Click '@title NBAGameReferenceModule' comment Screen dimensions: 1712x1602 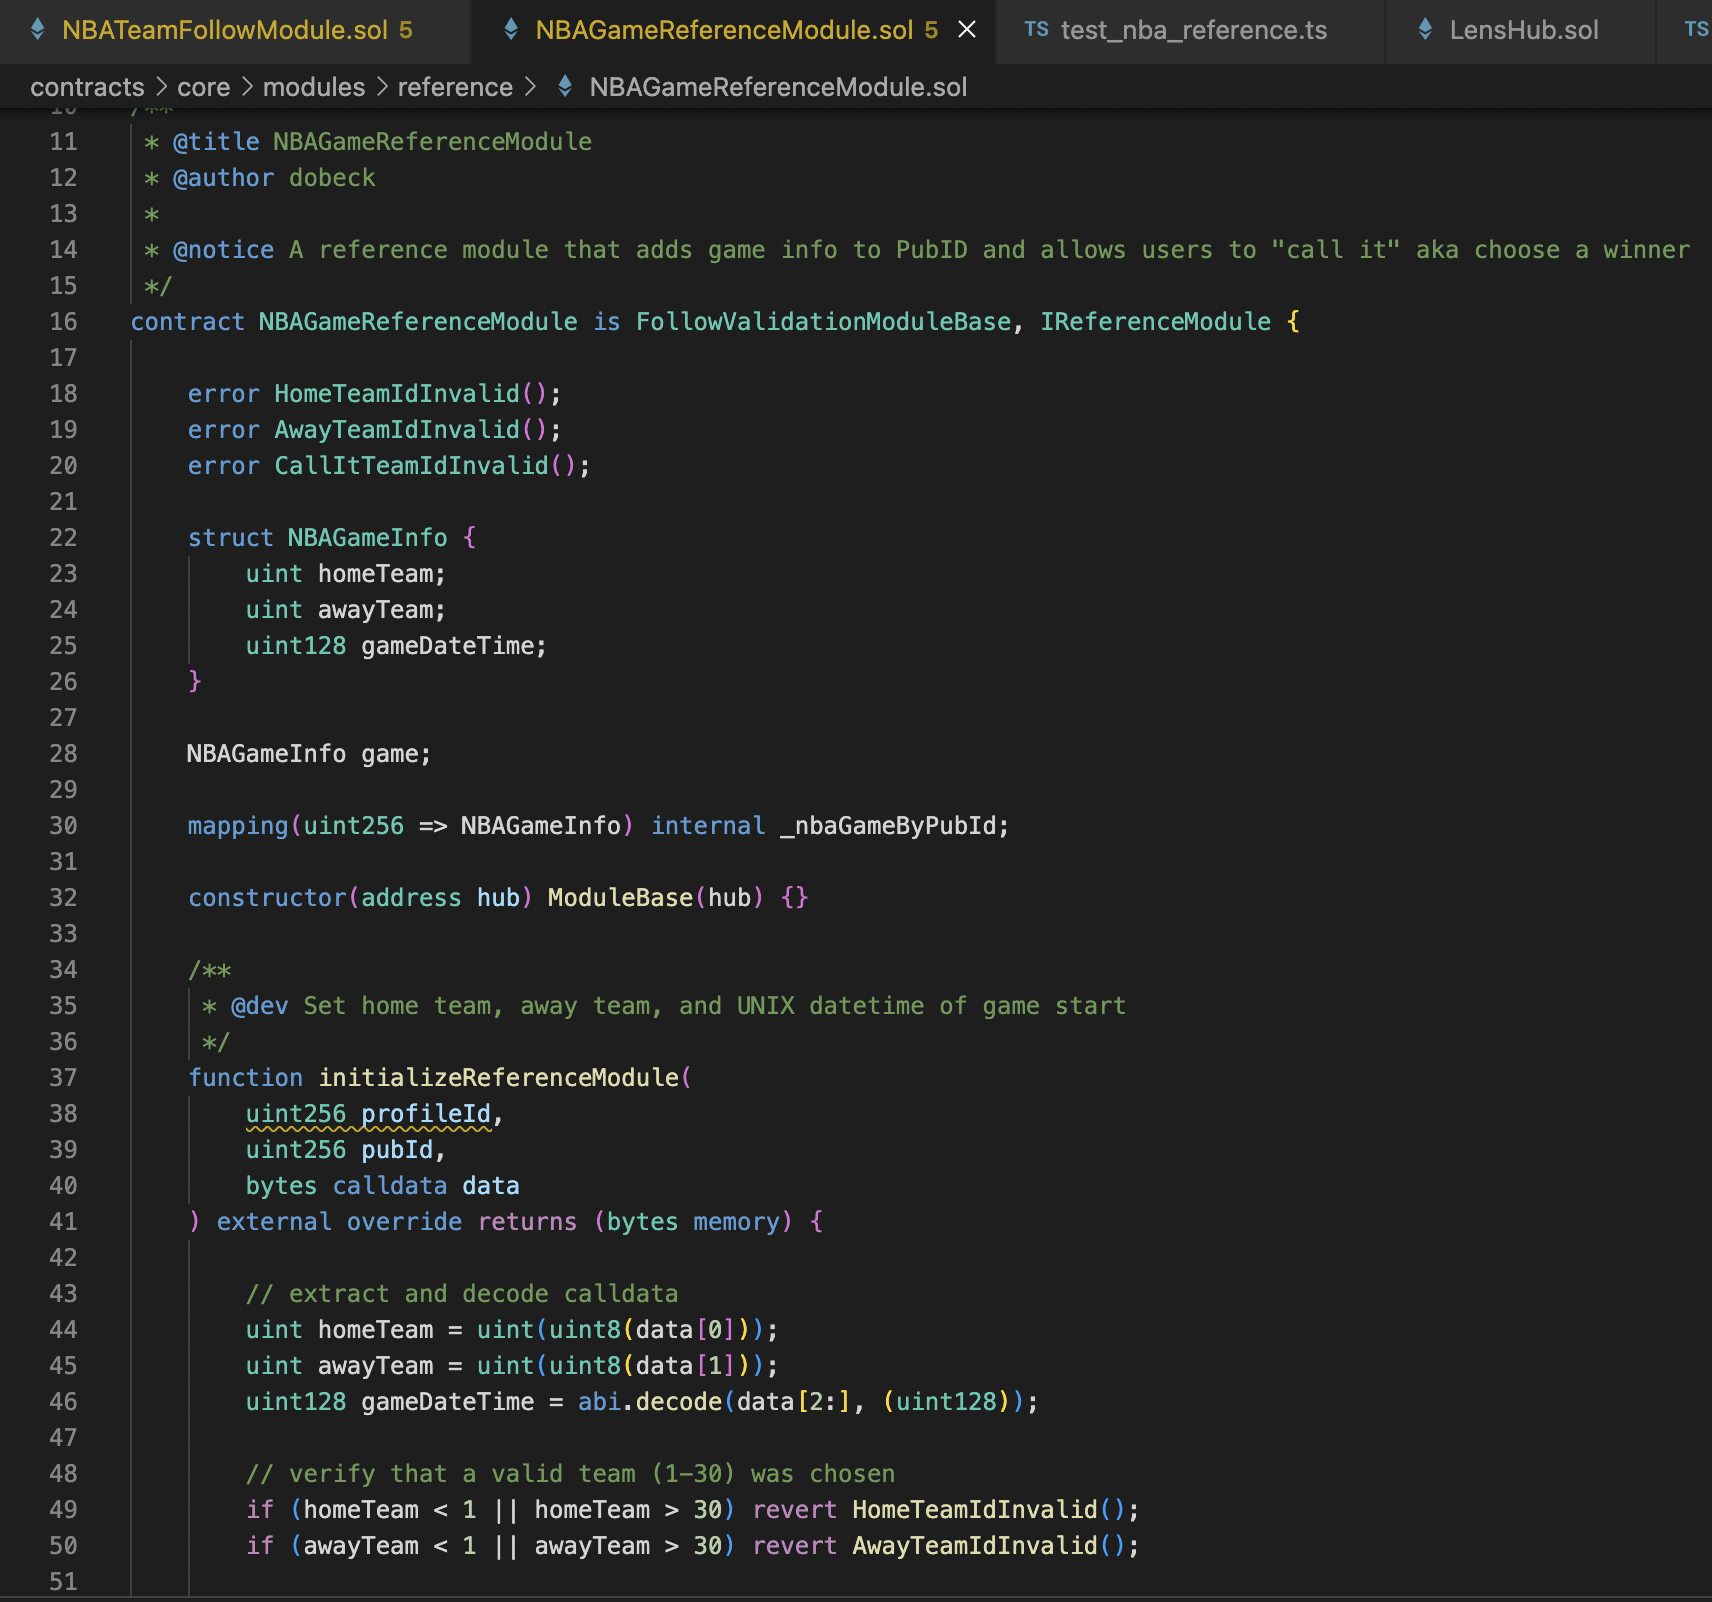pos(382,142)
